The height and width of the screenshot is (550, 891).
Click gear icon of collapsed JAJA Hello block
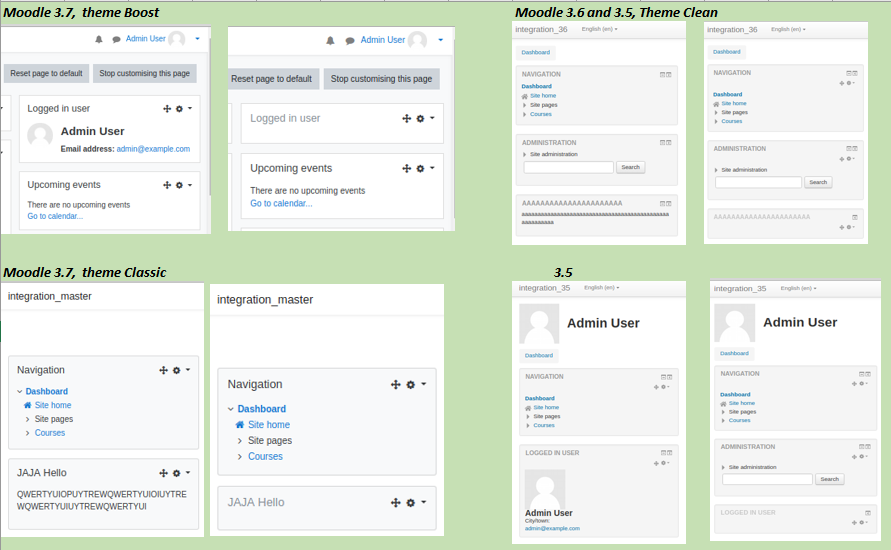411,502
